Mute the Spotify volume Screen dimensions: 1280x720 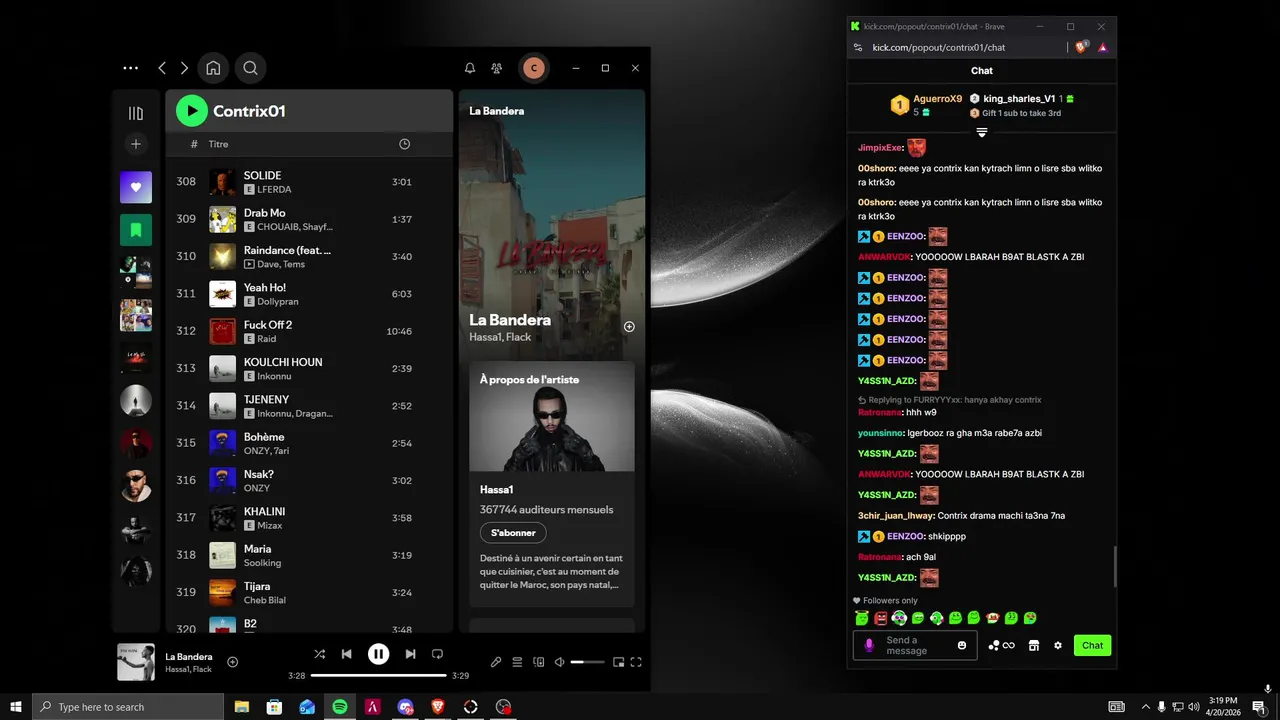click(560, 662)
